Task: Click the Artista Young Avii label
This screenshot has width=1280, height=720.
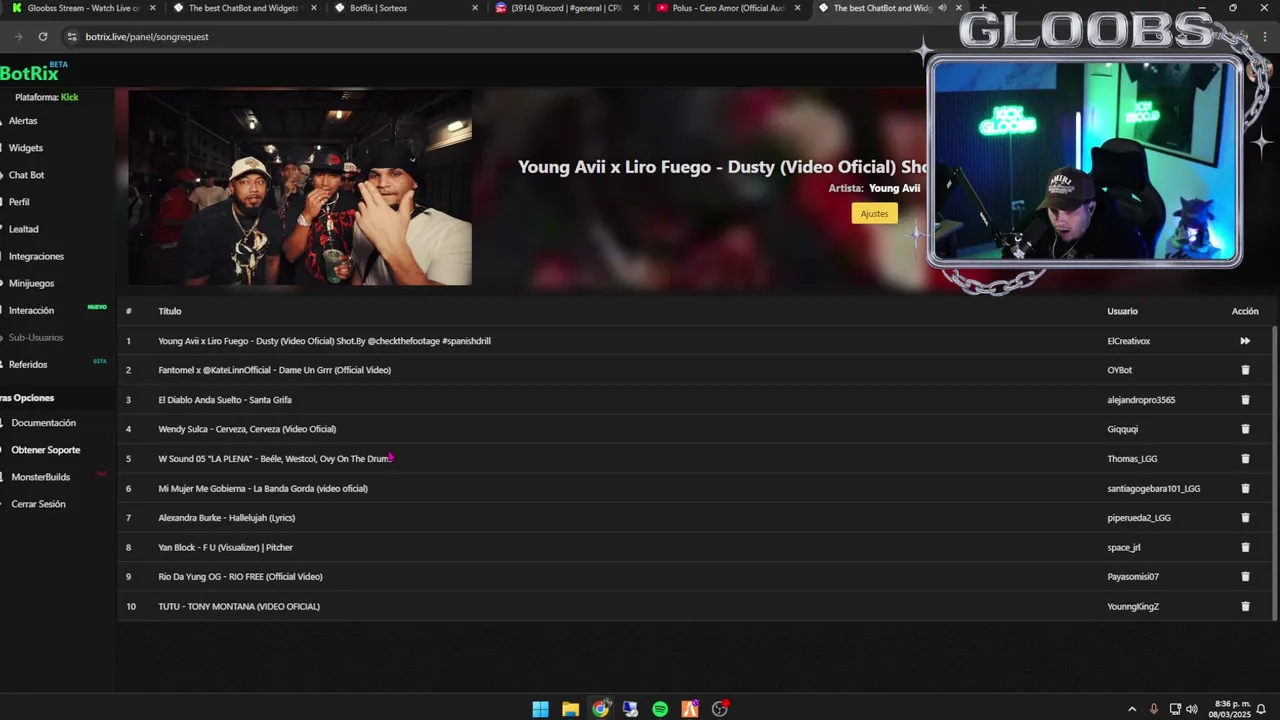Action: point(874,188)
